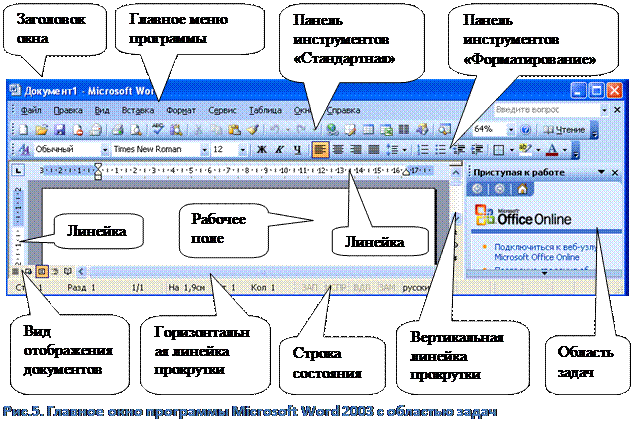Toggle justify alignment

coord(374,150)
